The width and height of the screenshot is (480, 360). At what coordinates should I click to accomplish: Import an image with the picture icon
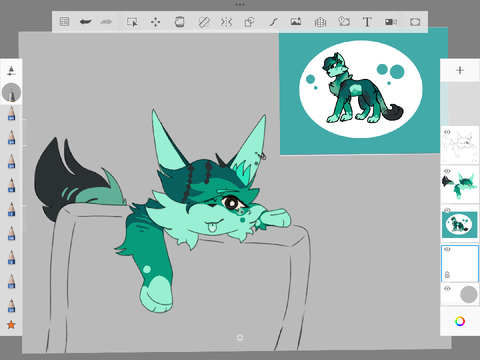click(296, 22)
